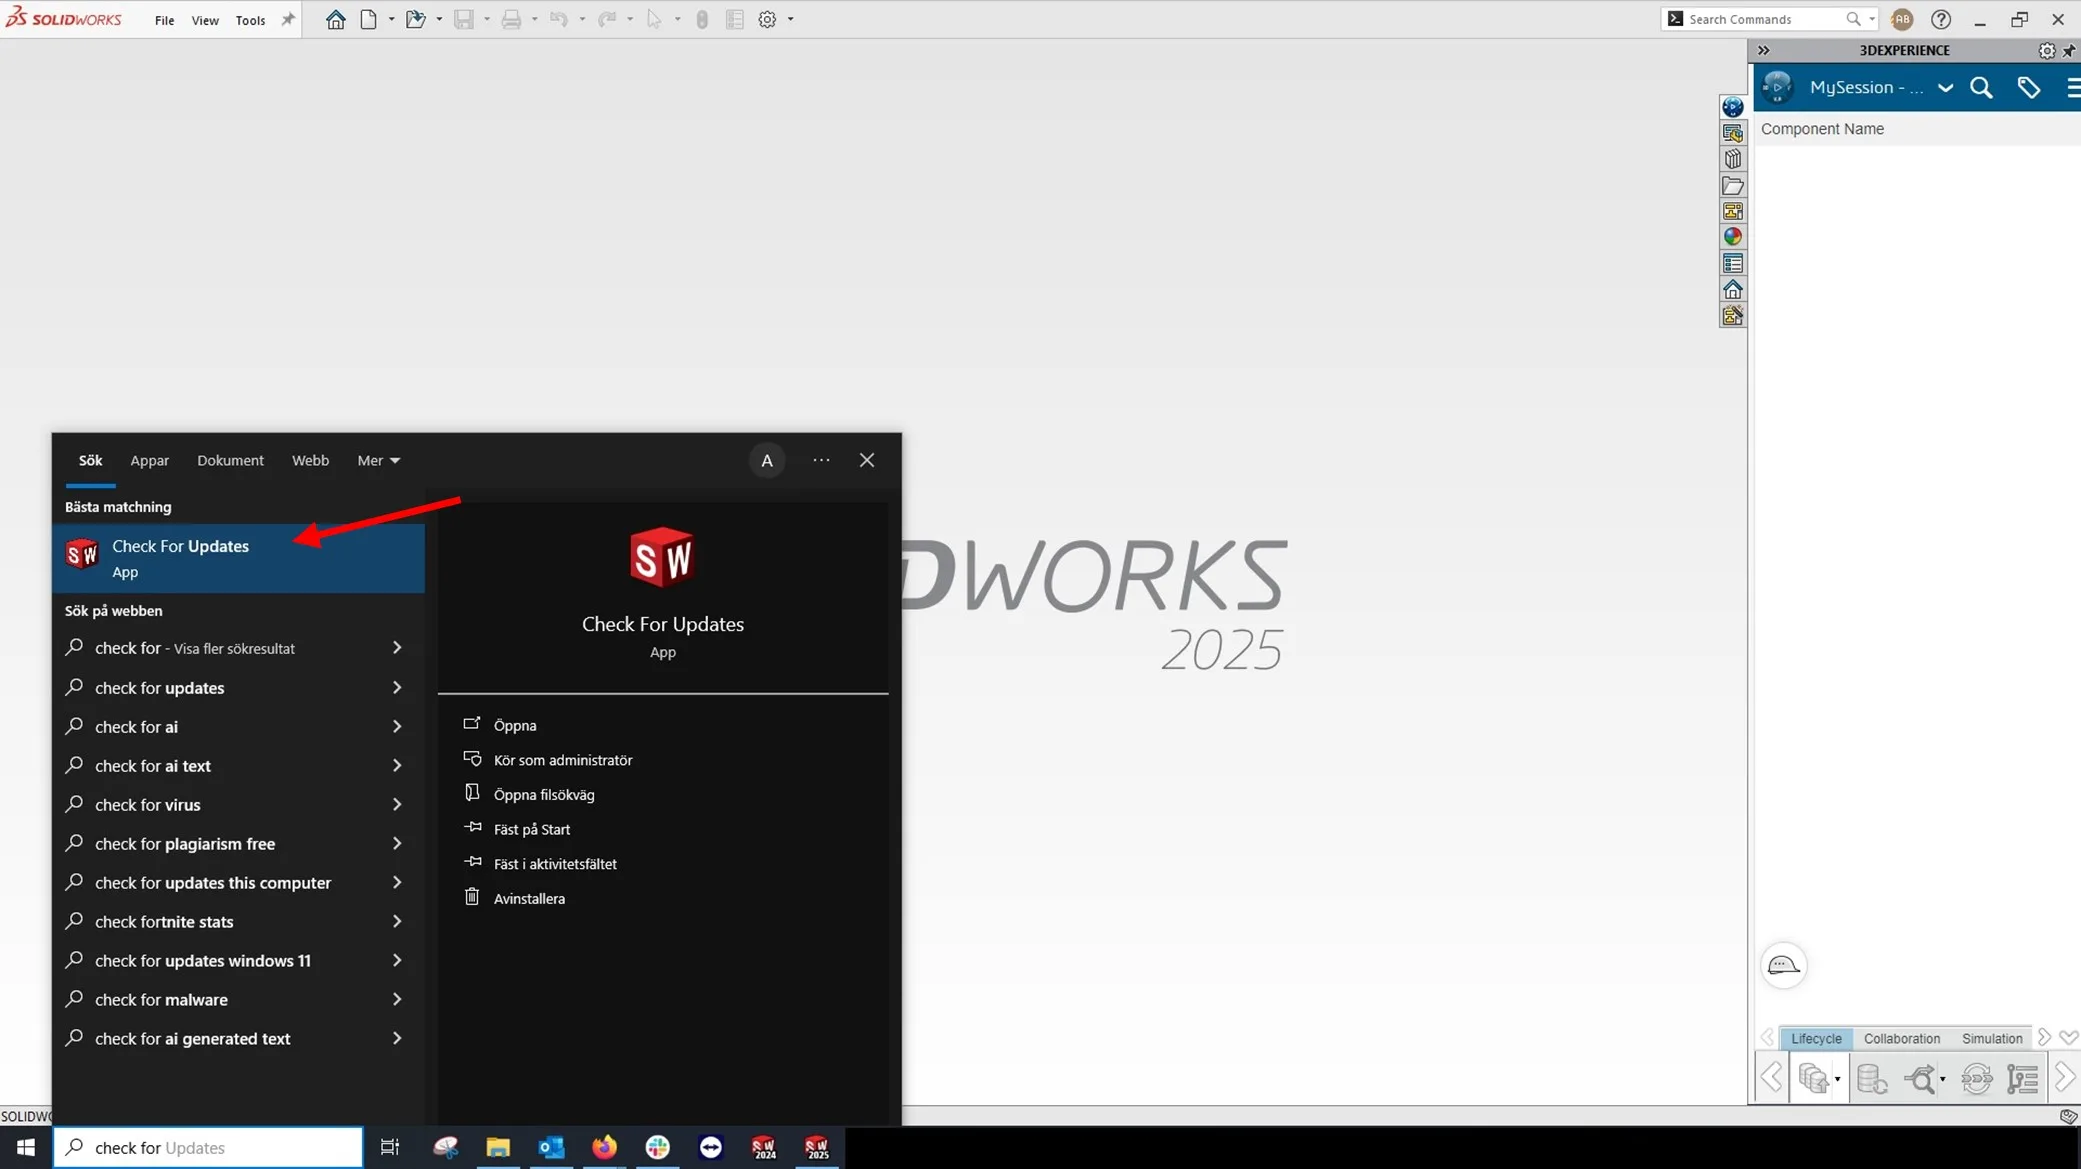Click the Windows taskbar search box

pyautogui.click(x=208, y=1147)
